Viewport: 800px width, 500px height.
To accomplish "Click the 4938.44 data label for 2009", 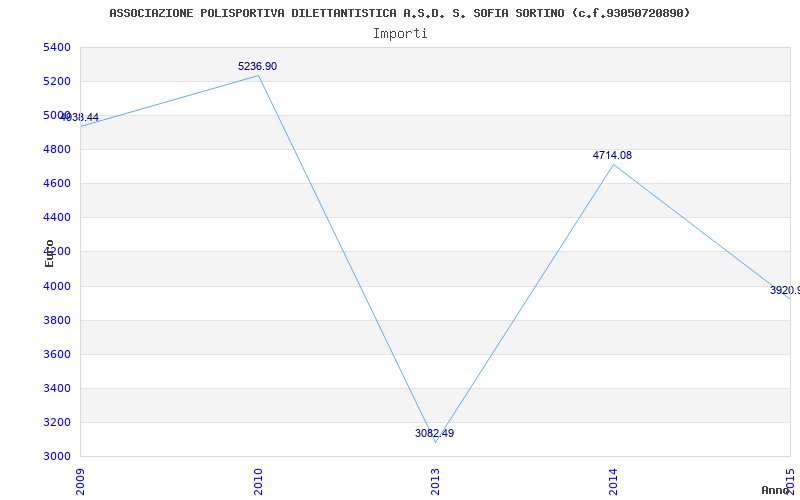I will [80, 117].
